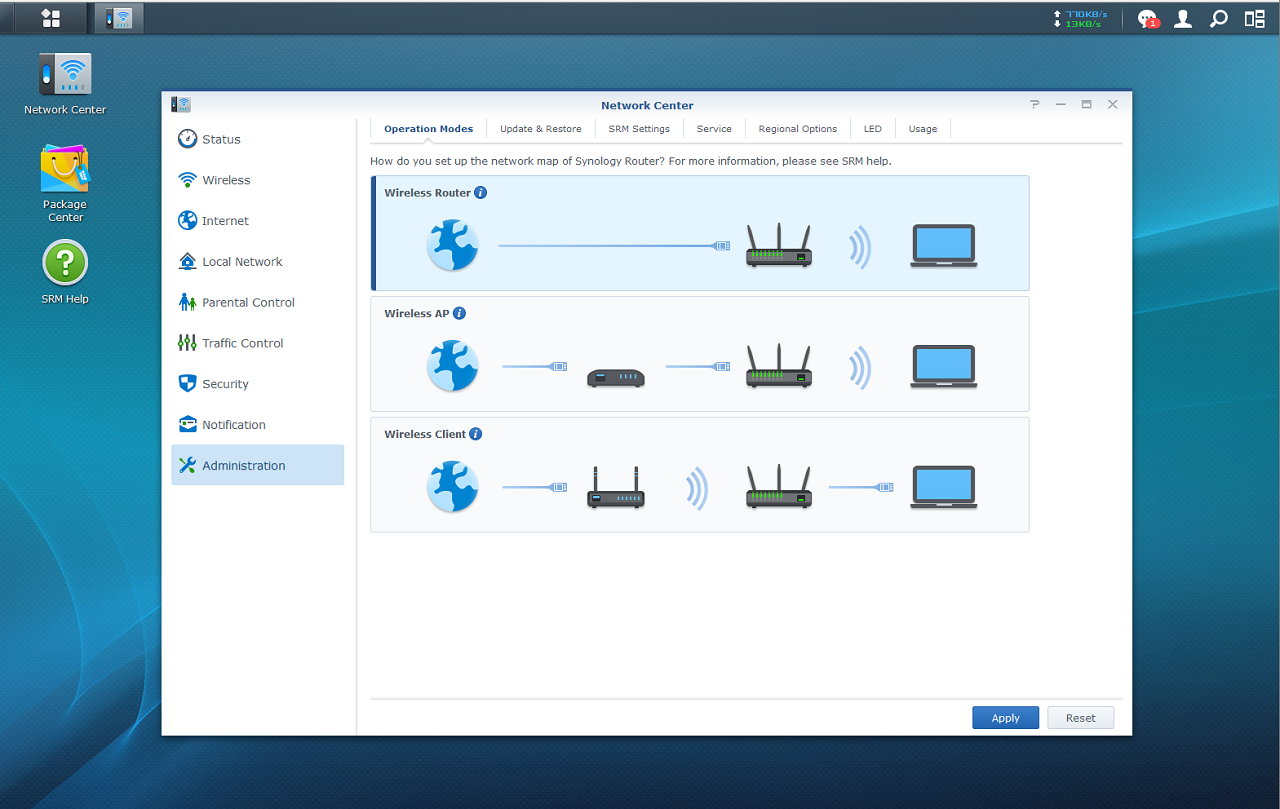
Task: Open Security in the sidebar
Action: 257,384
